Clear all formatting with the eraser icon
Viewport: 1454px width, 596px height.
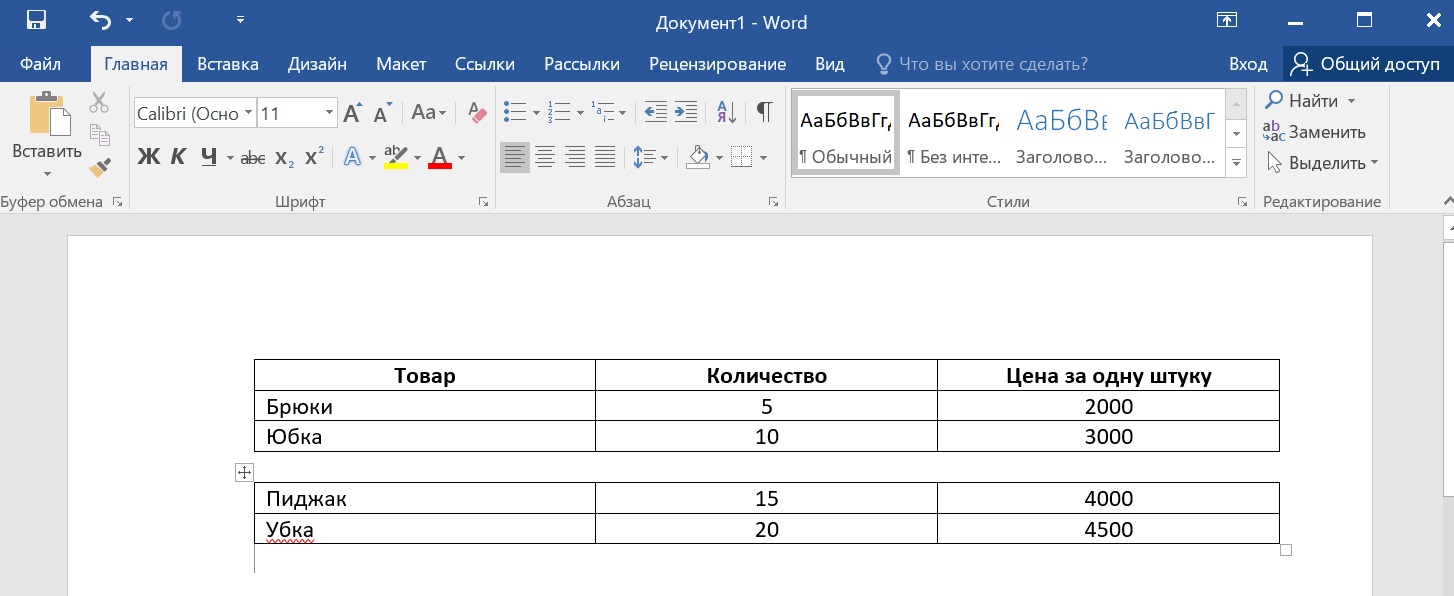[477, 113]
